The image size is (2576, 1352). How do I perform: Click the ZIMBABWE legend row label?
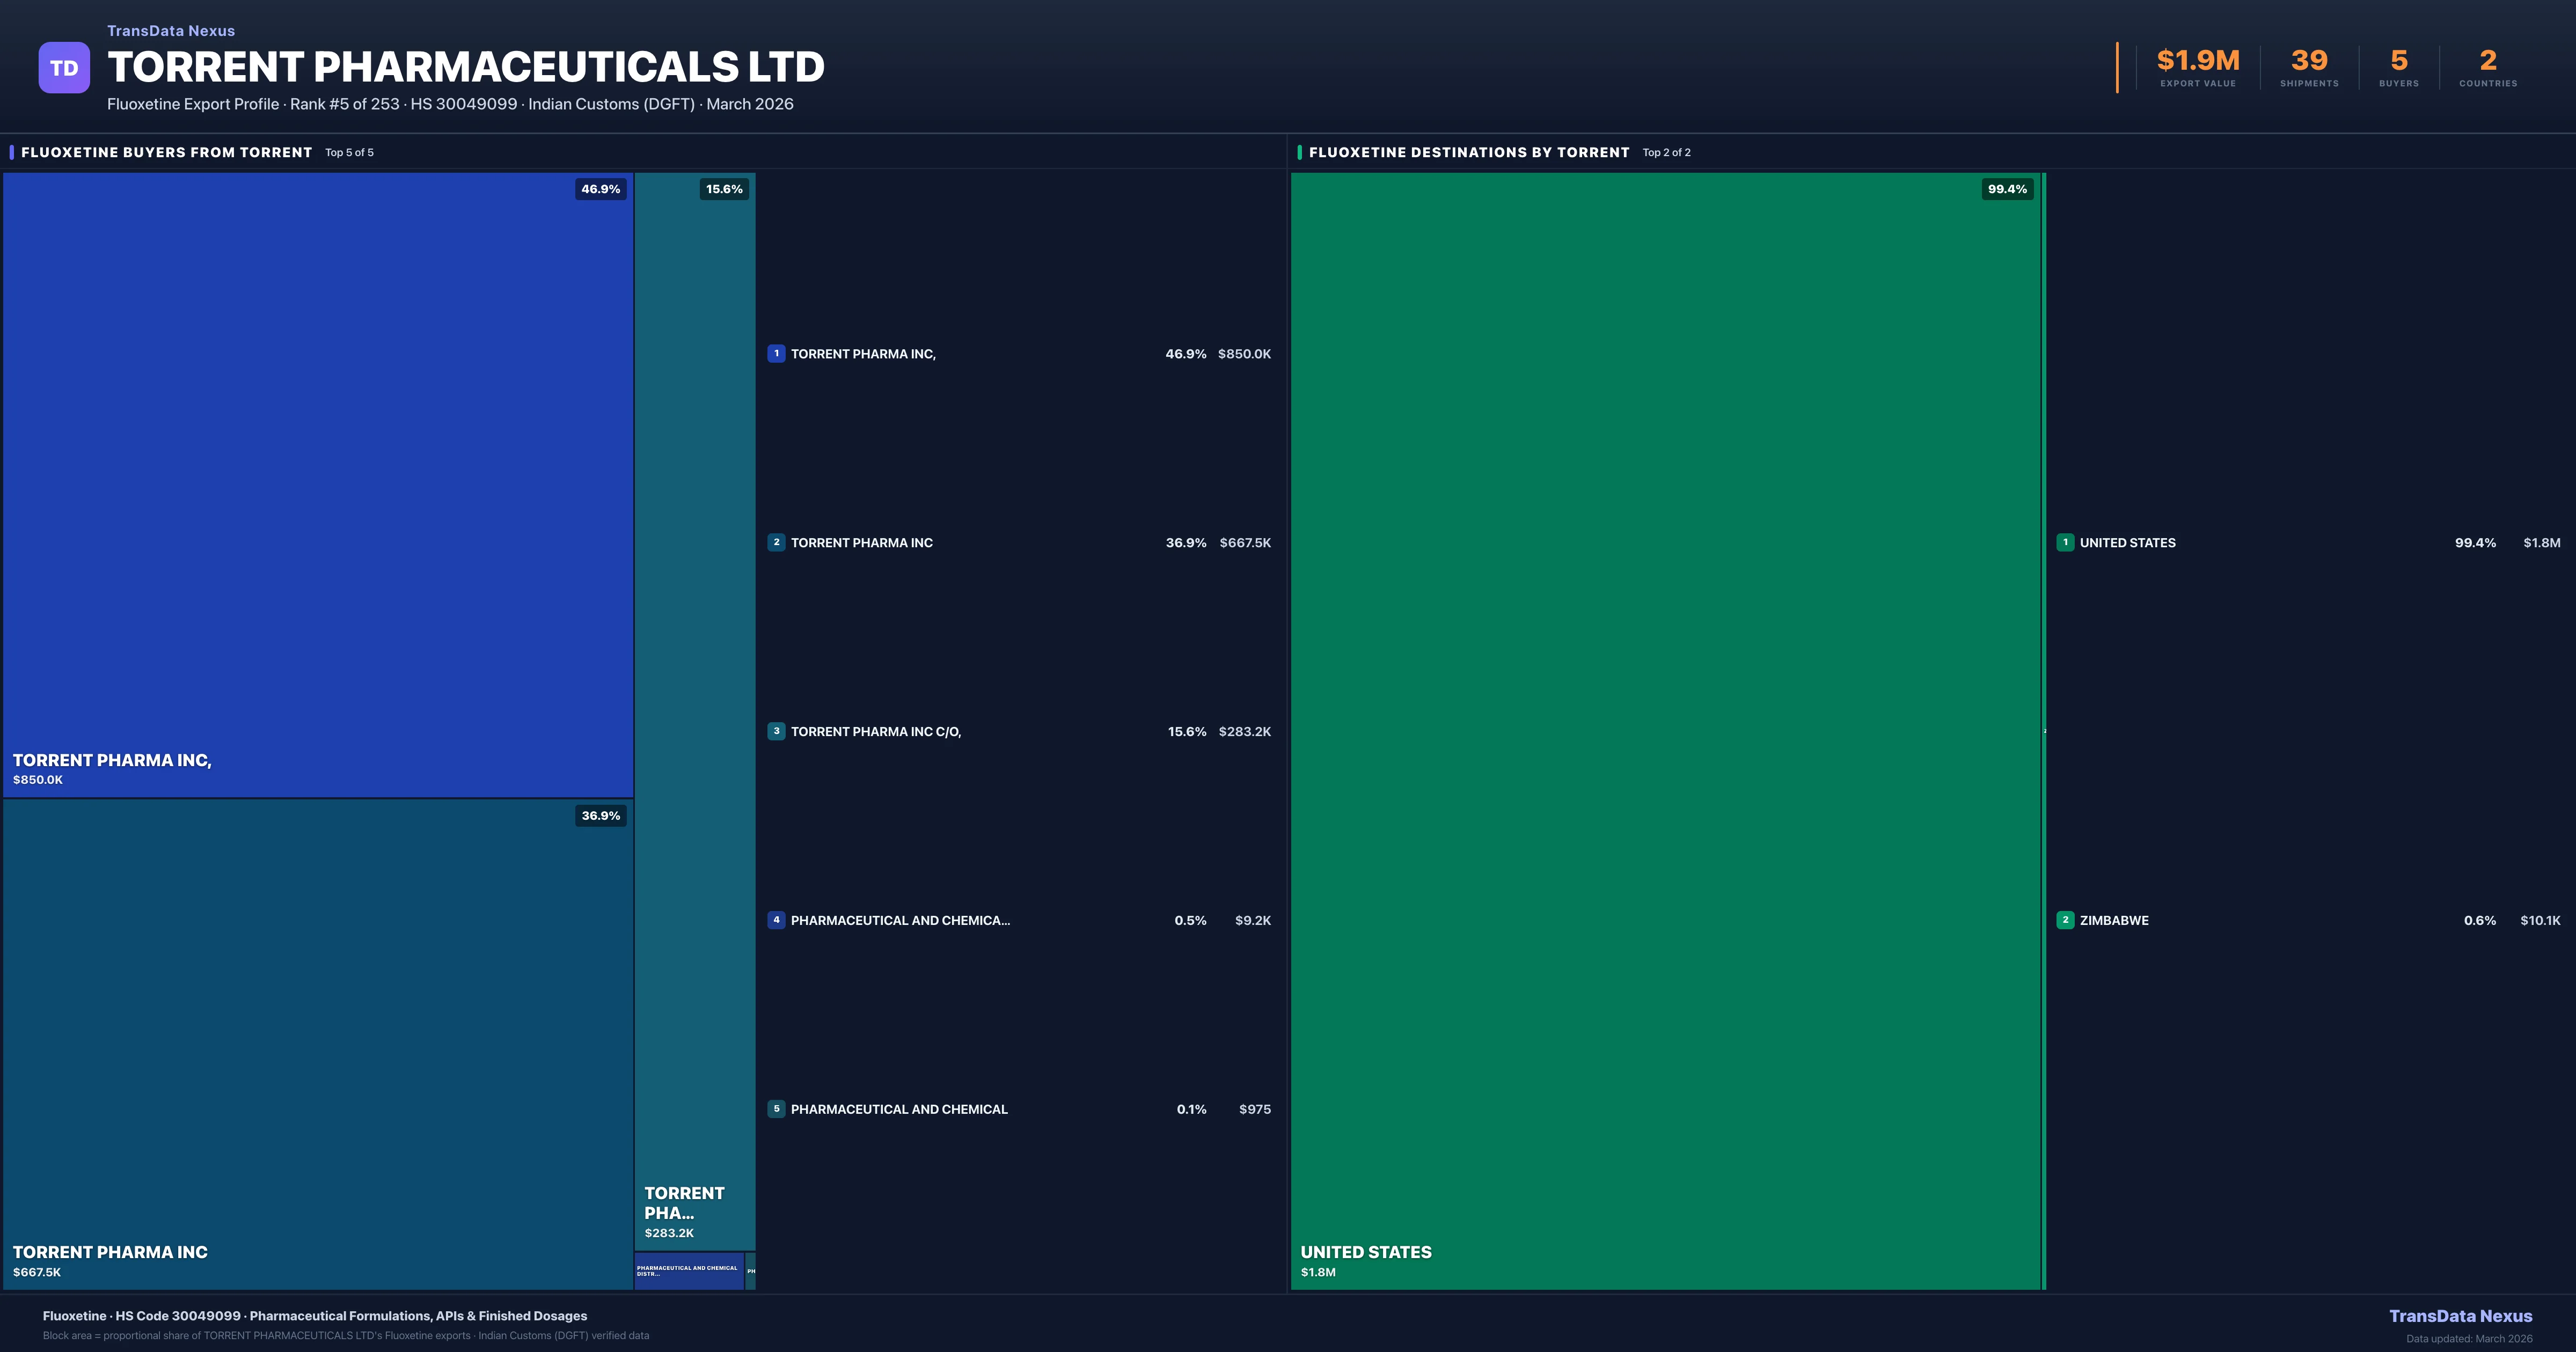pos(2114,920)
